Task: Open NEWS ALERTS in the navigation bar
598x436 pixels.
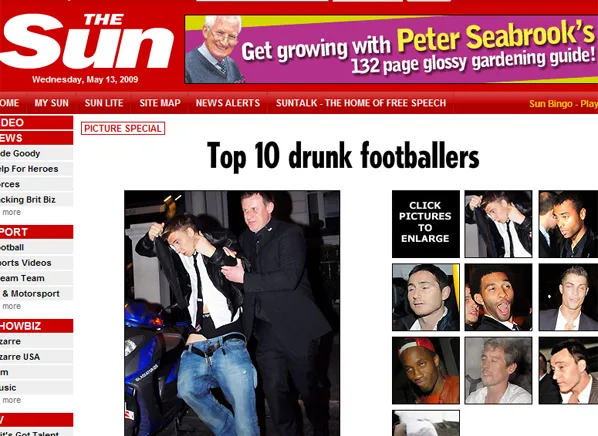Action: tap(228, 103)
